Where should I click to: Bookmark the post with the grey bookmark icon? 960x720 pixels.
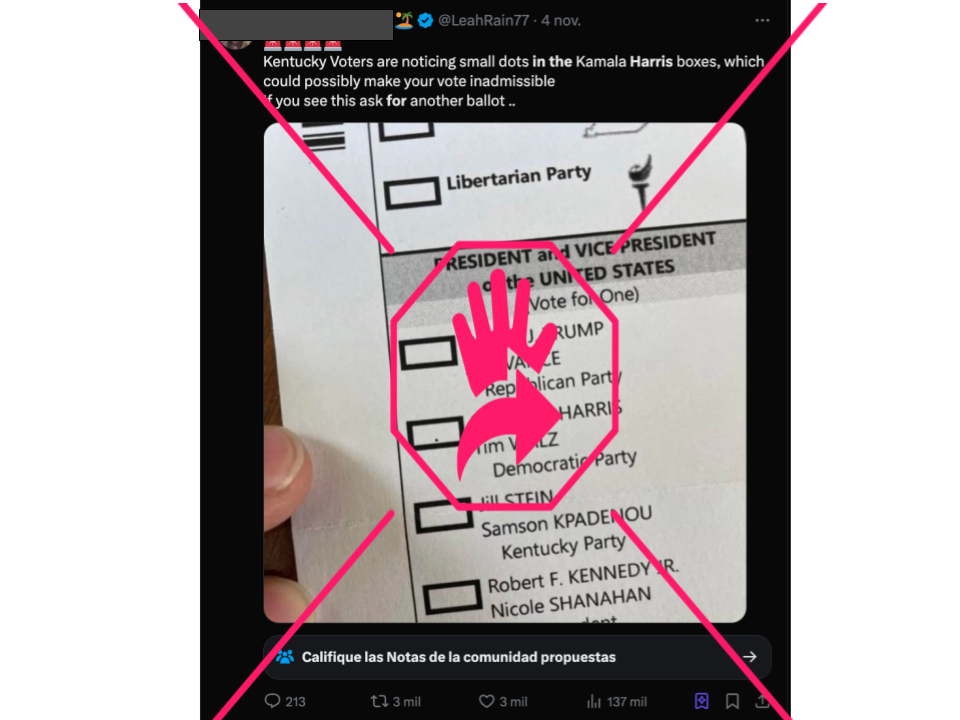(x=732, y=701)
